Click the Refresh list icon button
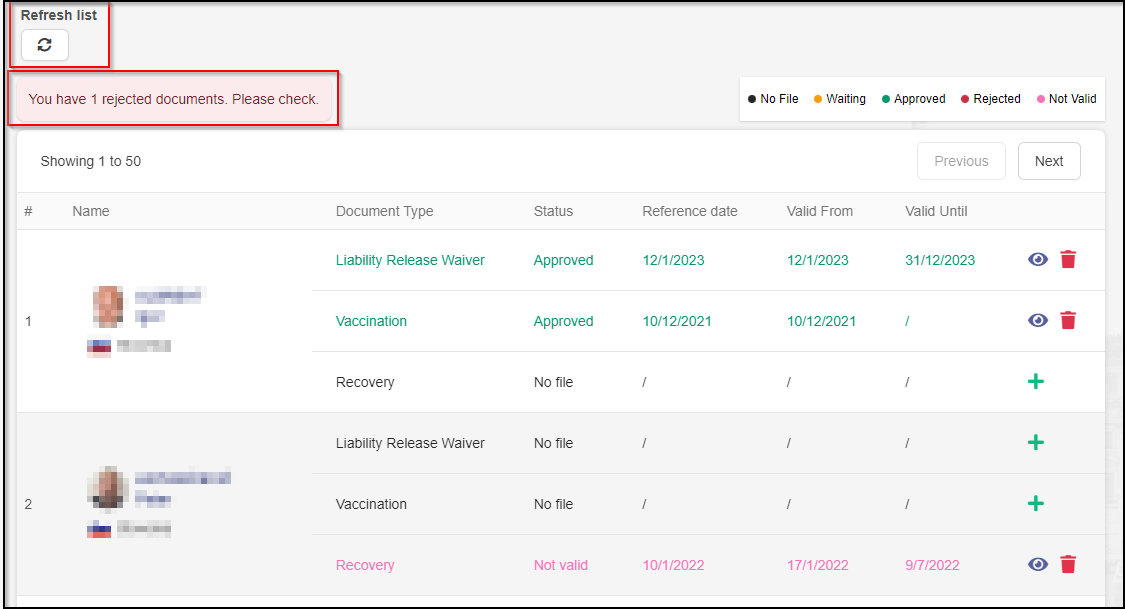Viewport: 1125px width, 609px height. coord(45,45)
